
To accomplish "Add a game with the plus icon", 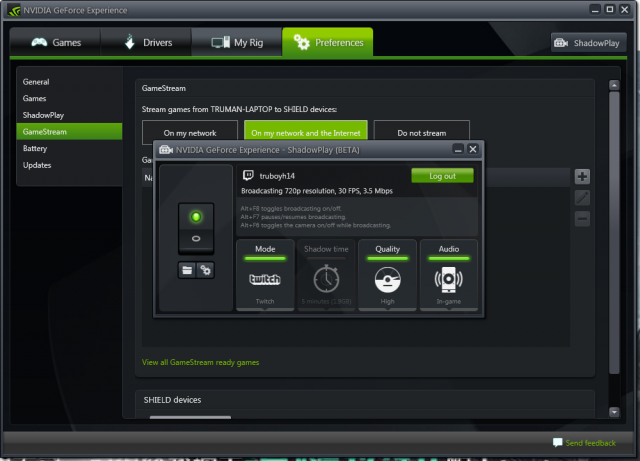I will click(x=582, y=177).
